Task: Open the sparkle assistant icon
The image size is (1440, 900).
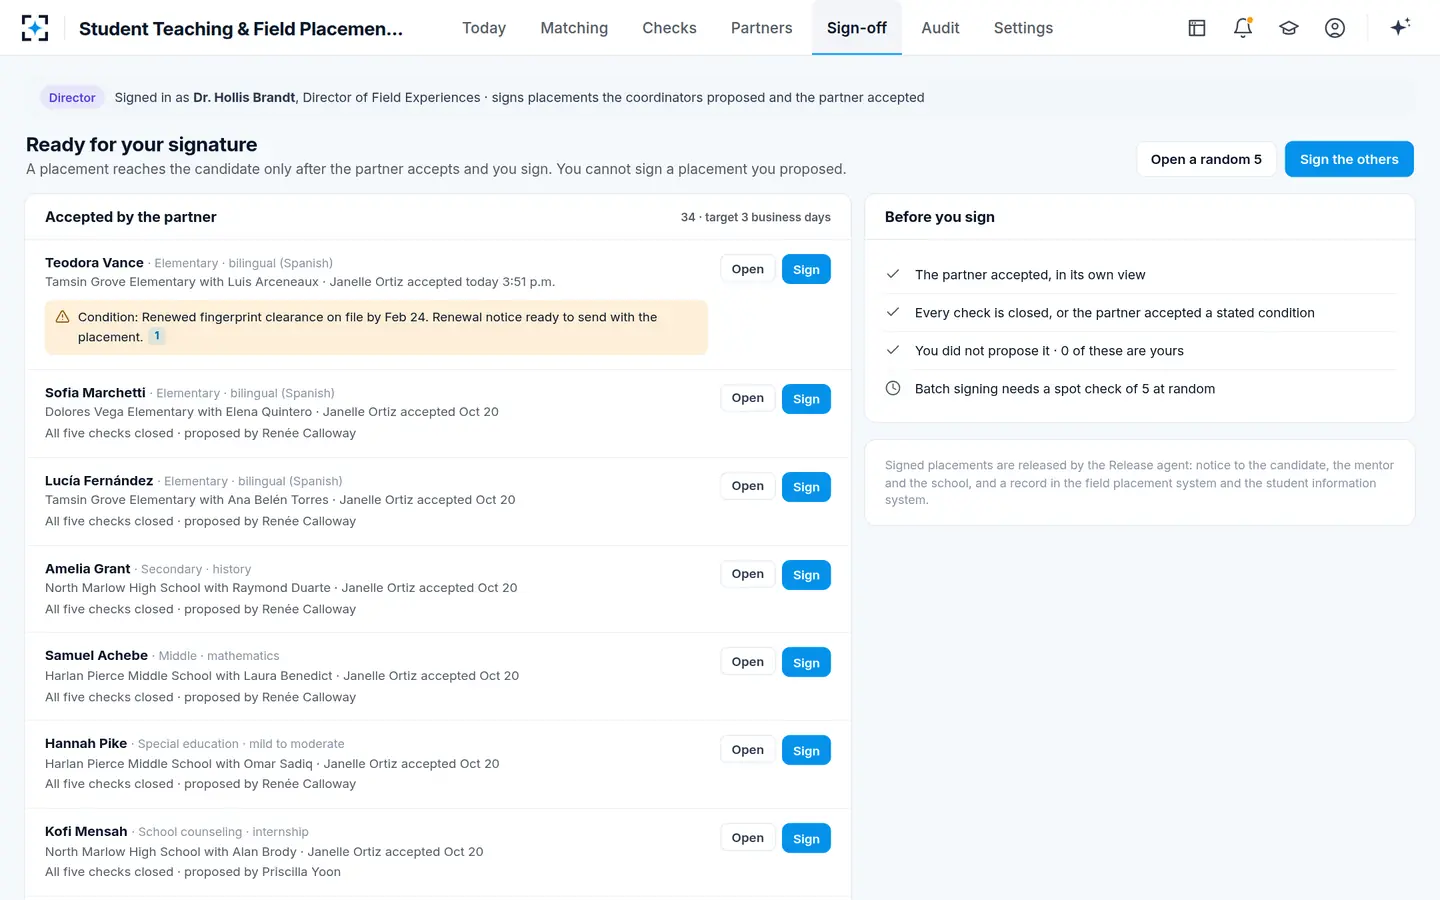Action: tap(1400, 27)
